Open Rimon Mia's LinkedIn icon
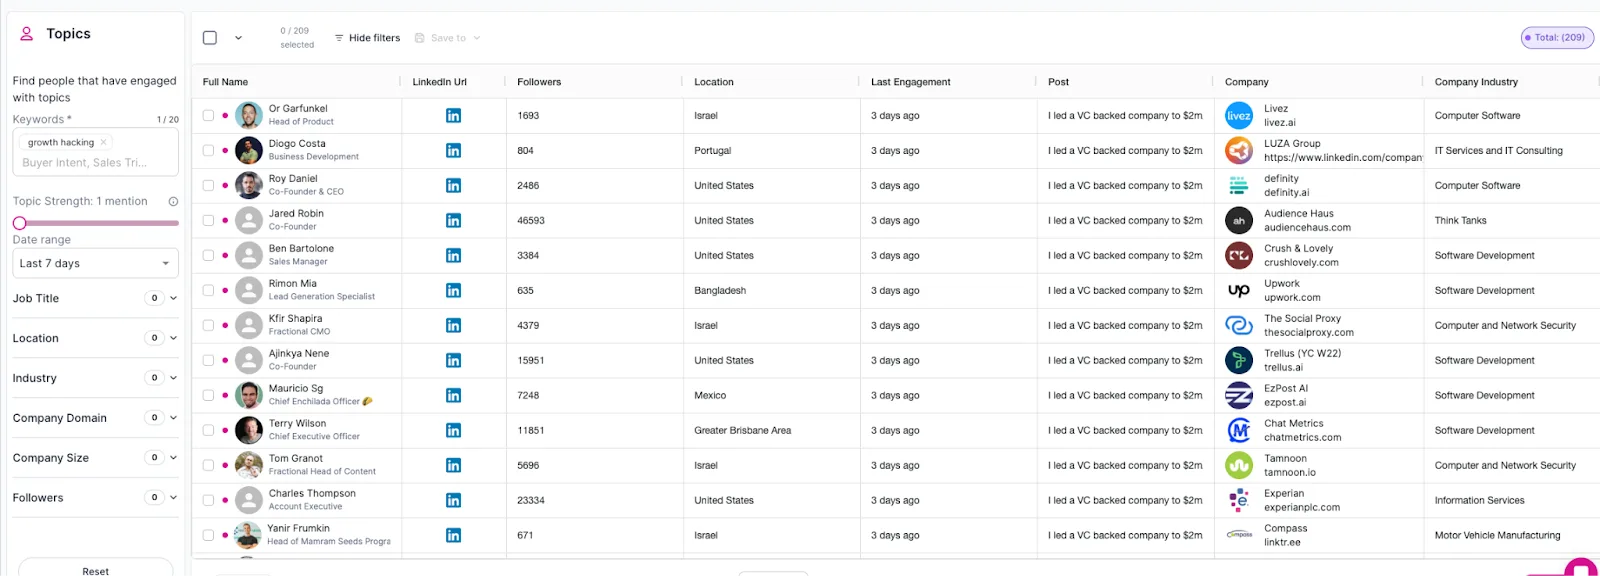This screenshot has height=576, width=1600. pyautogui.click(x=453, y=291)
